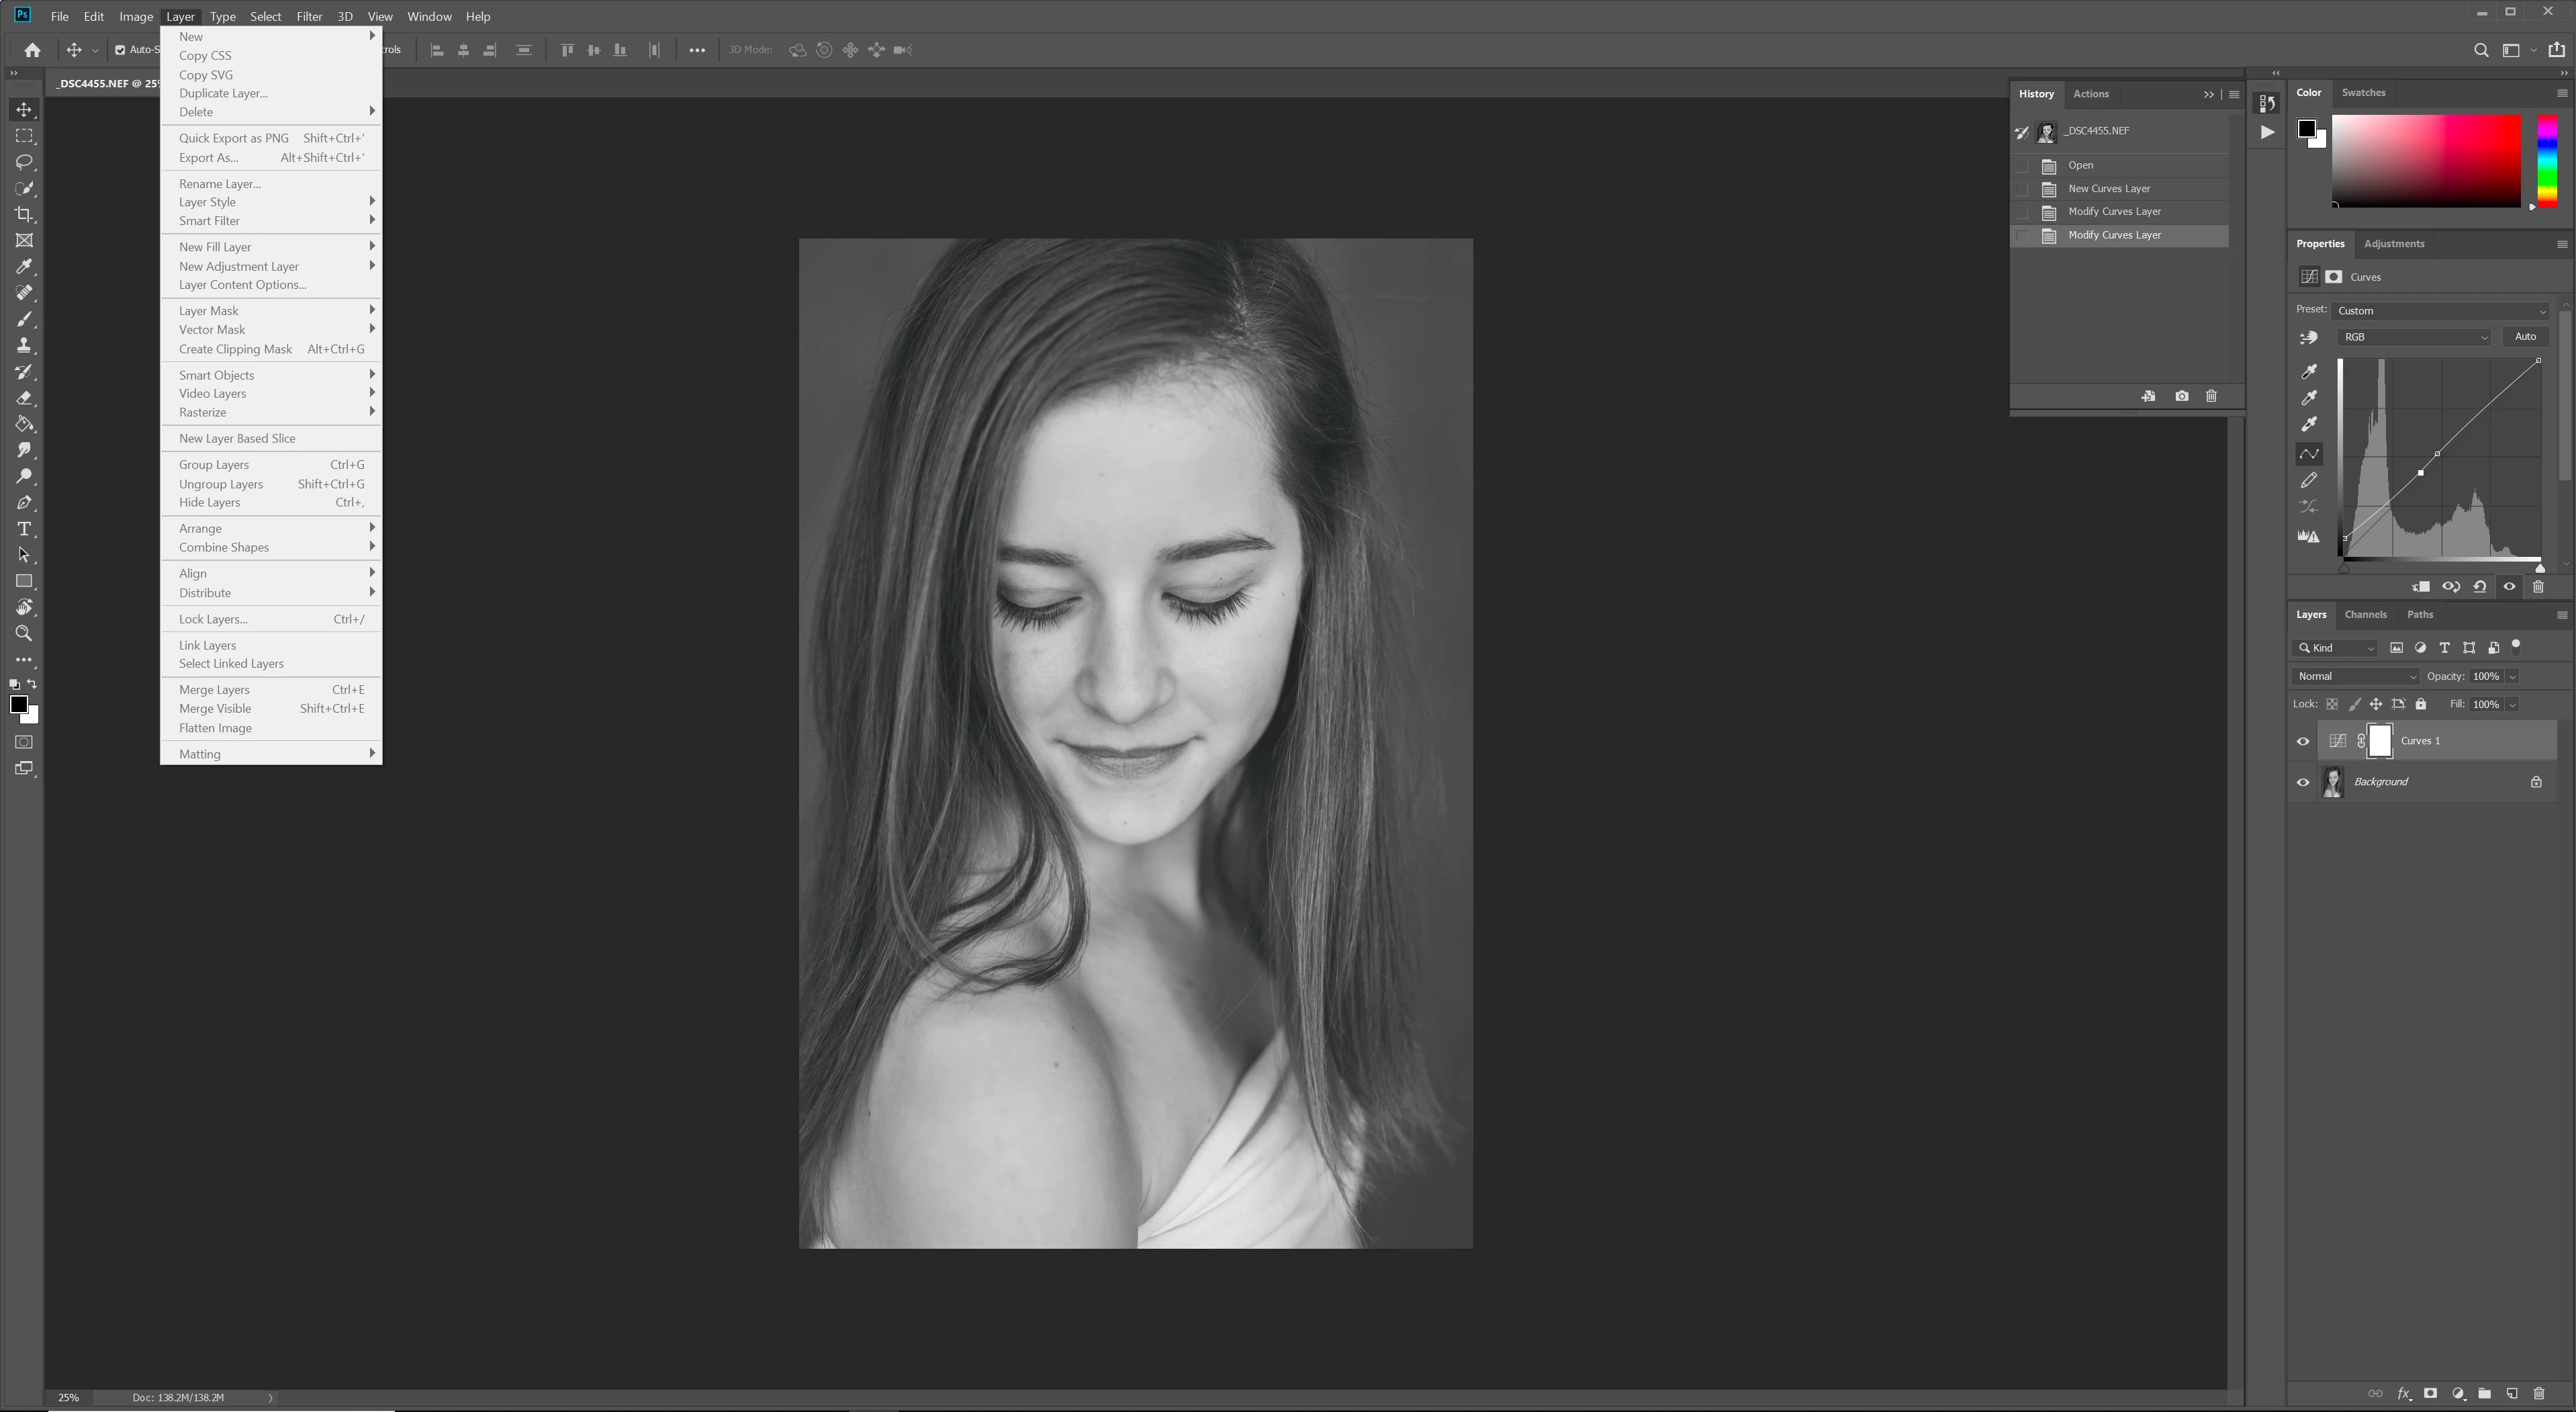Choose Flatten Image from Layer menu
This screenshot has height=1412, width=2576.
(215, 728)
